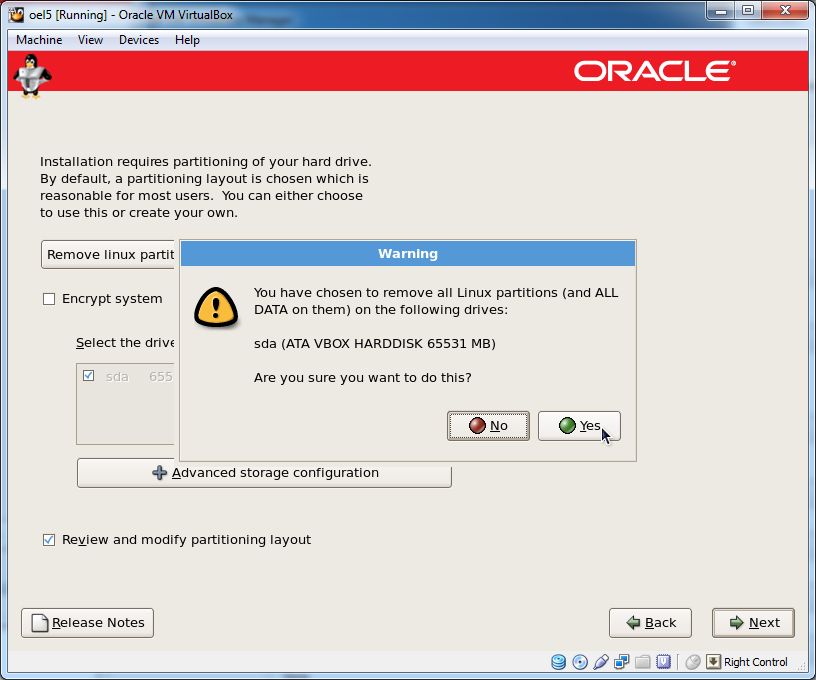Click 'Are you sure you want to do this?' text
816x680 pixels.
click(x=363, y=378)
